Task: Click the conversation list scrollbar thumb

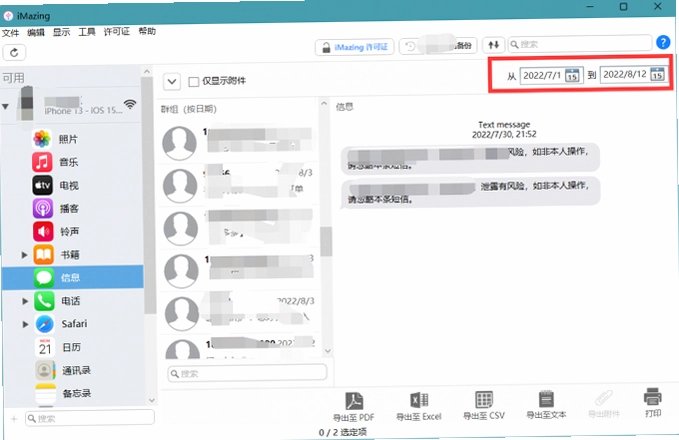Action: pos(326,241)
